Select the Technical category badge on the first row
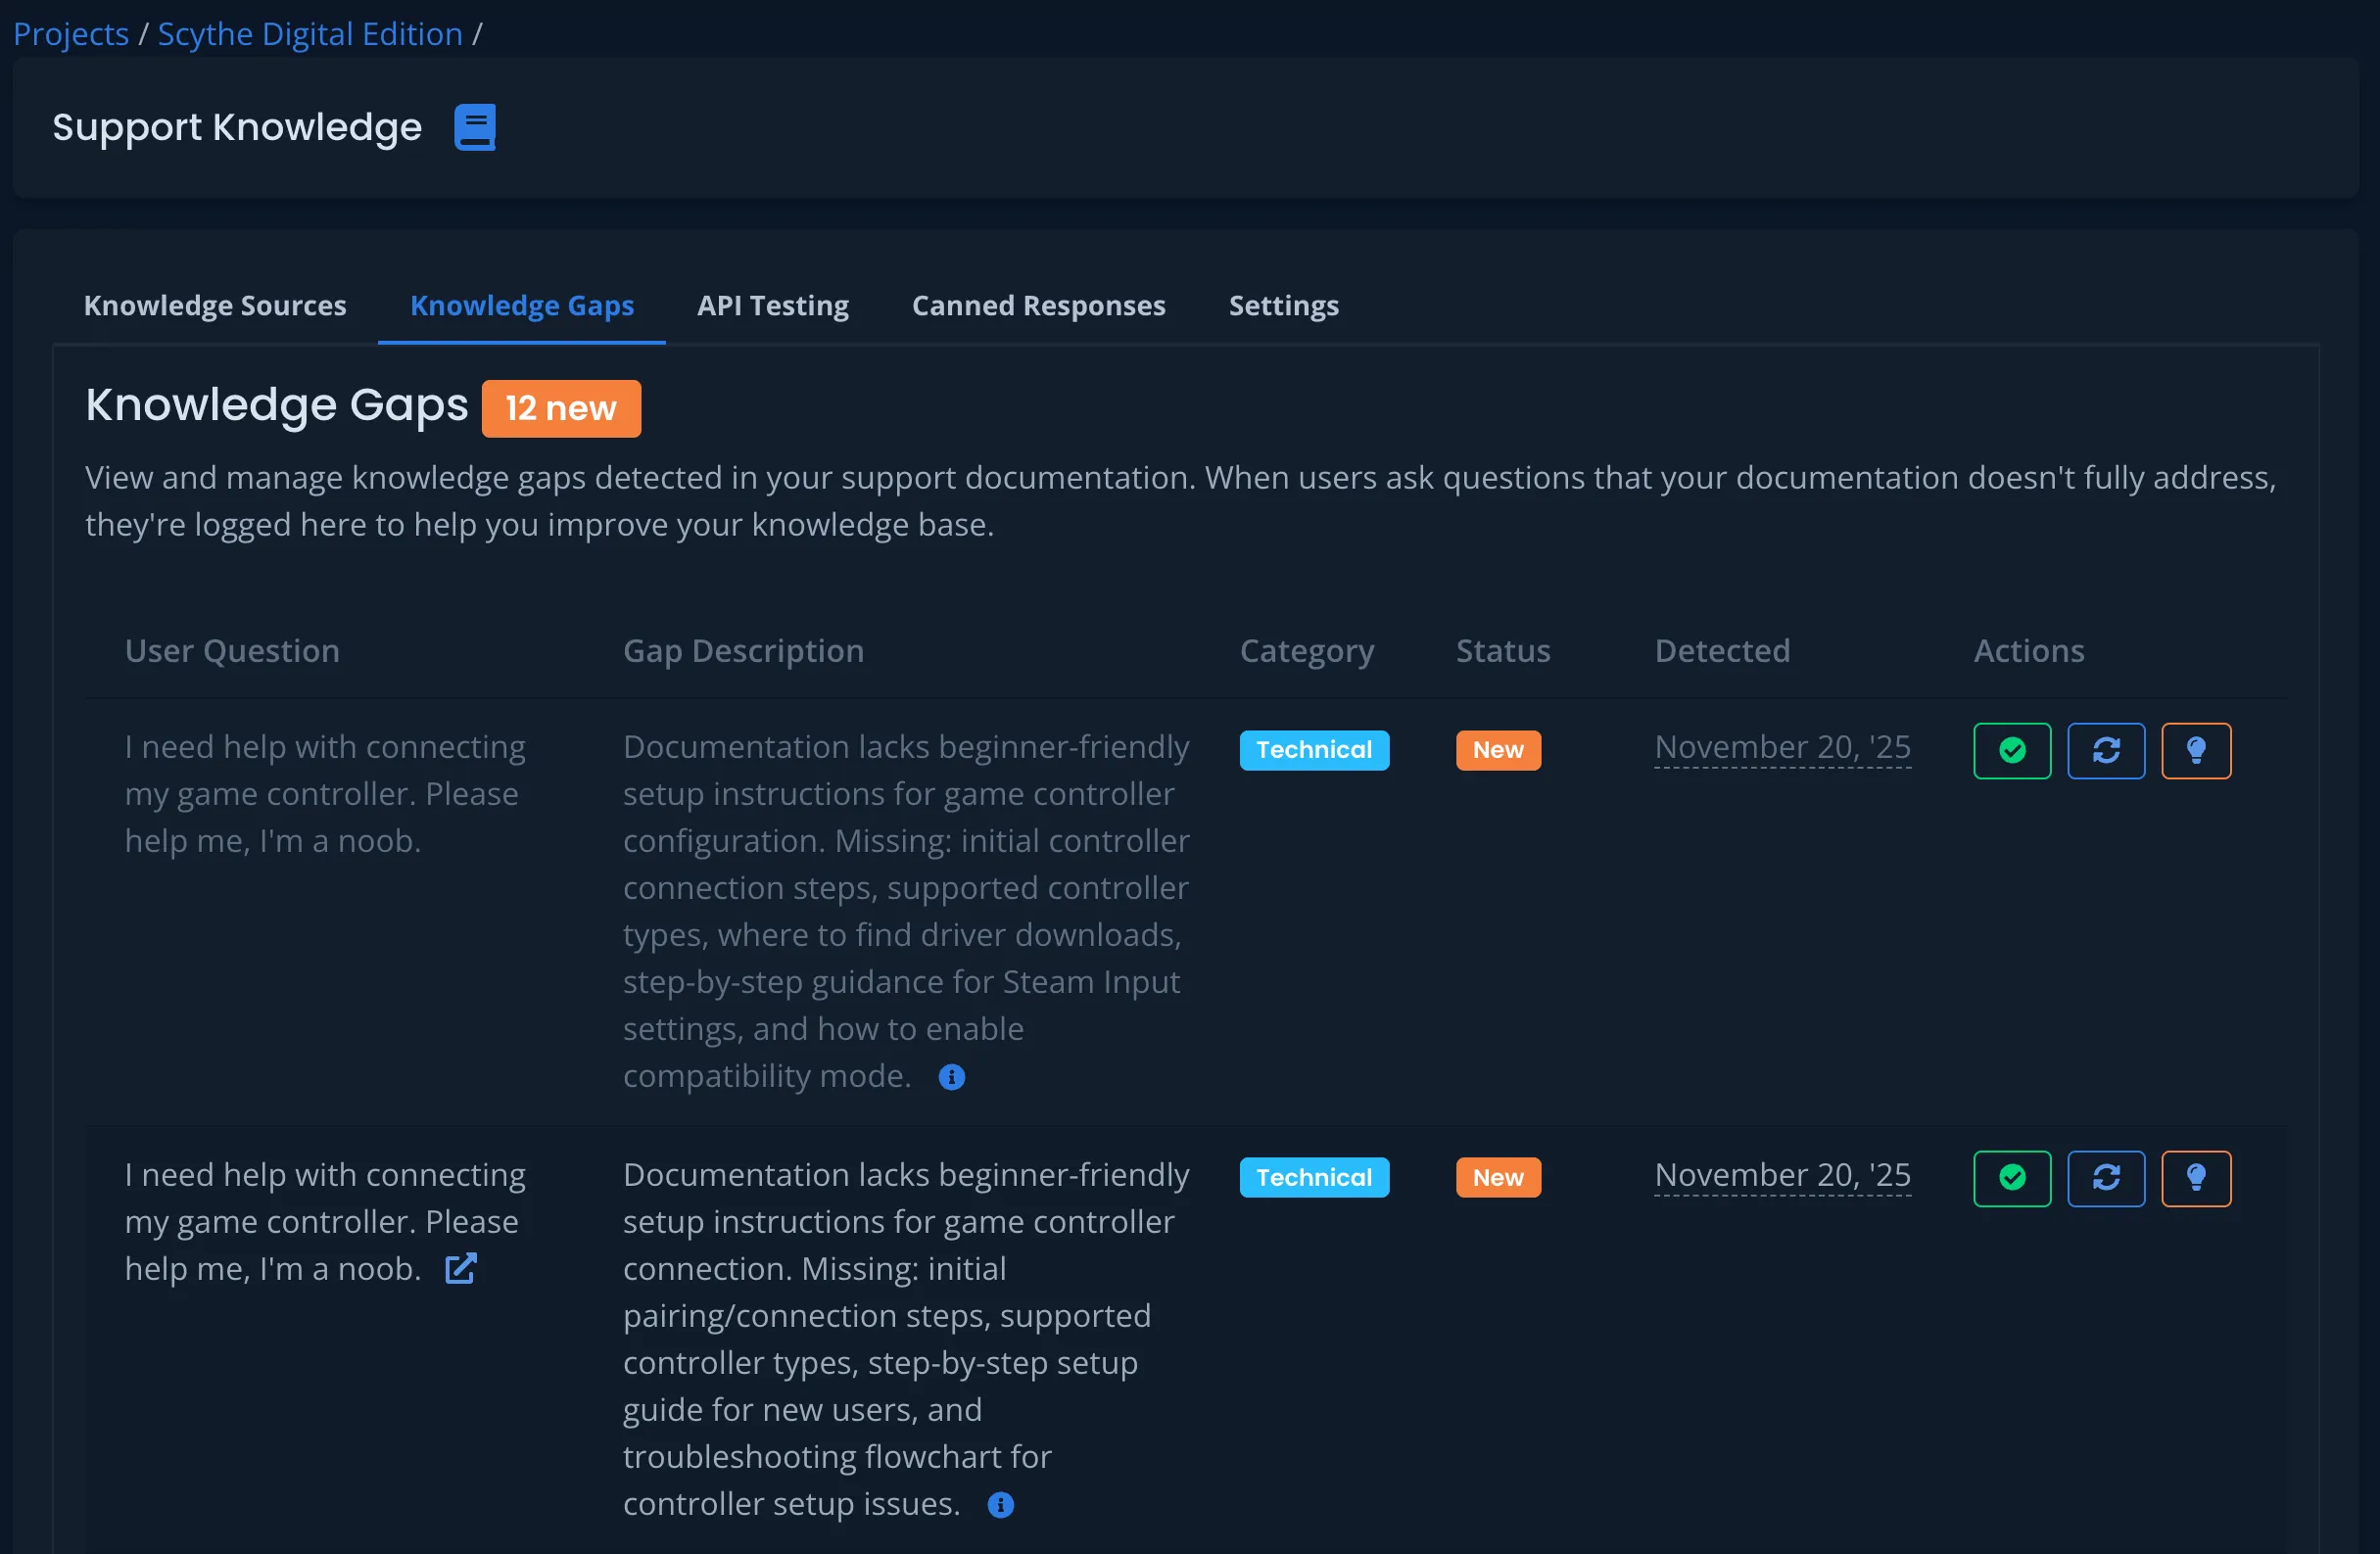This screenshot has height=1554, width=2380. click(1314, 750)
